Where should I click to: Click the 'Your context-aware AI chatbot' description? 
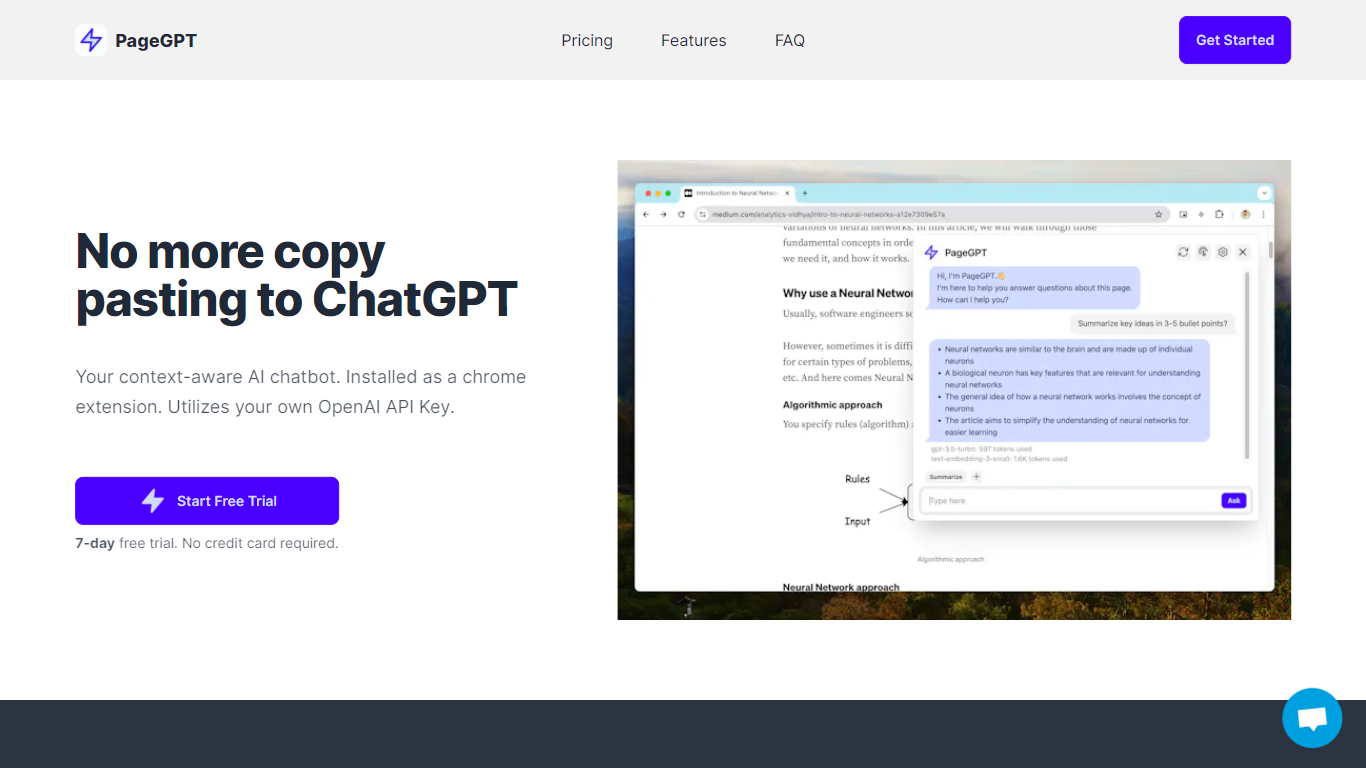(301, 392)
